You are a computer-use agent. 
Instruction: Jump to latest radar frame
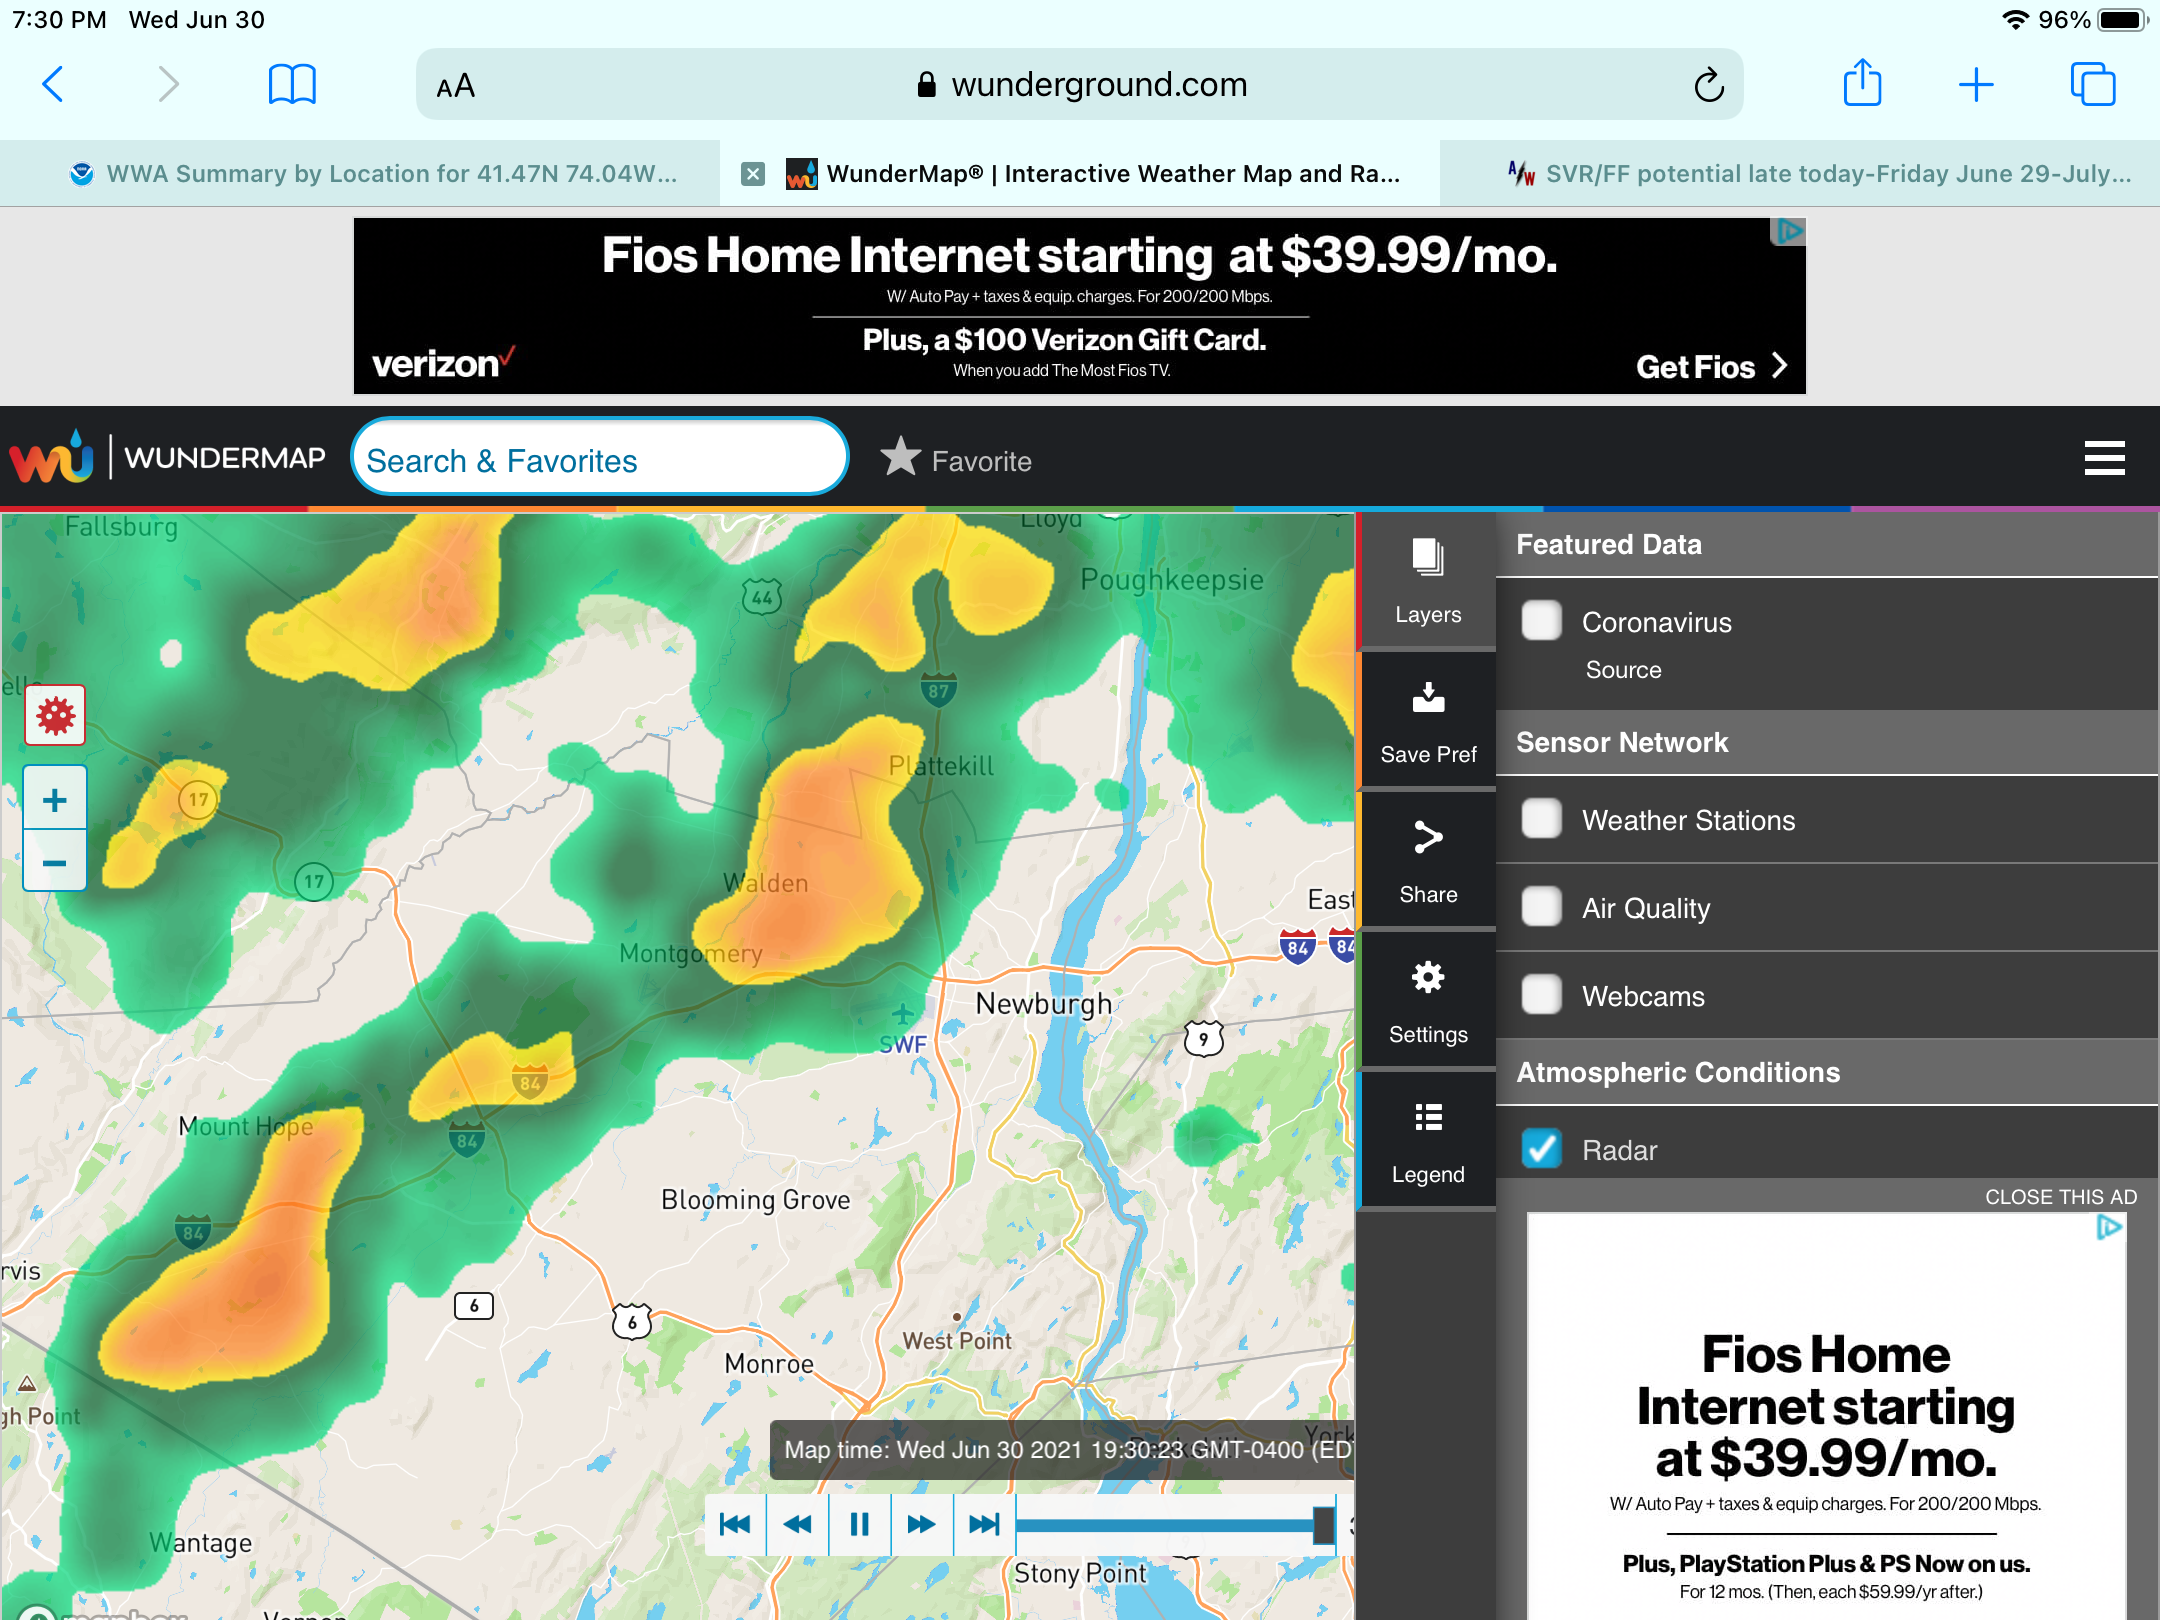(x=984, y=1524)
